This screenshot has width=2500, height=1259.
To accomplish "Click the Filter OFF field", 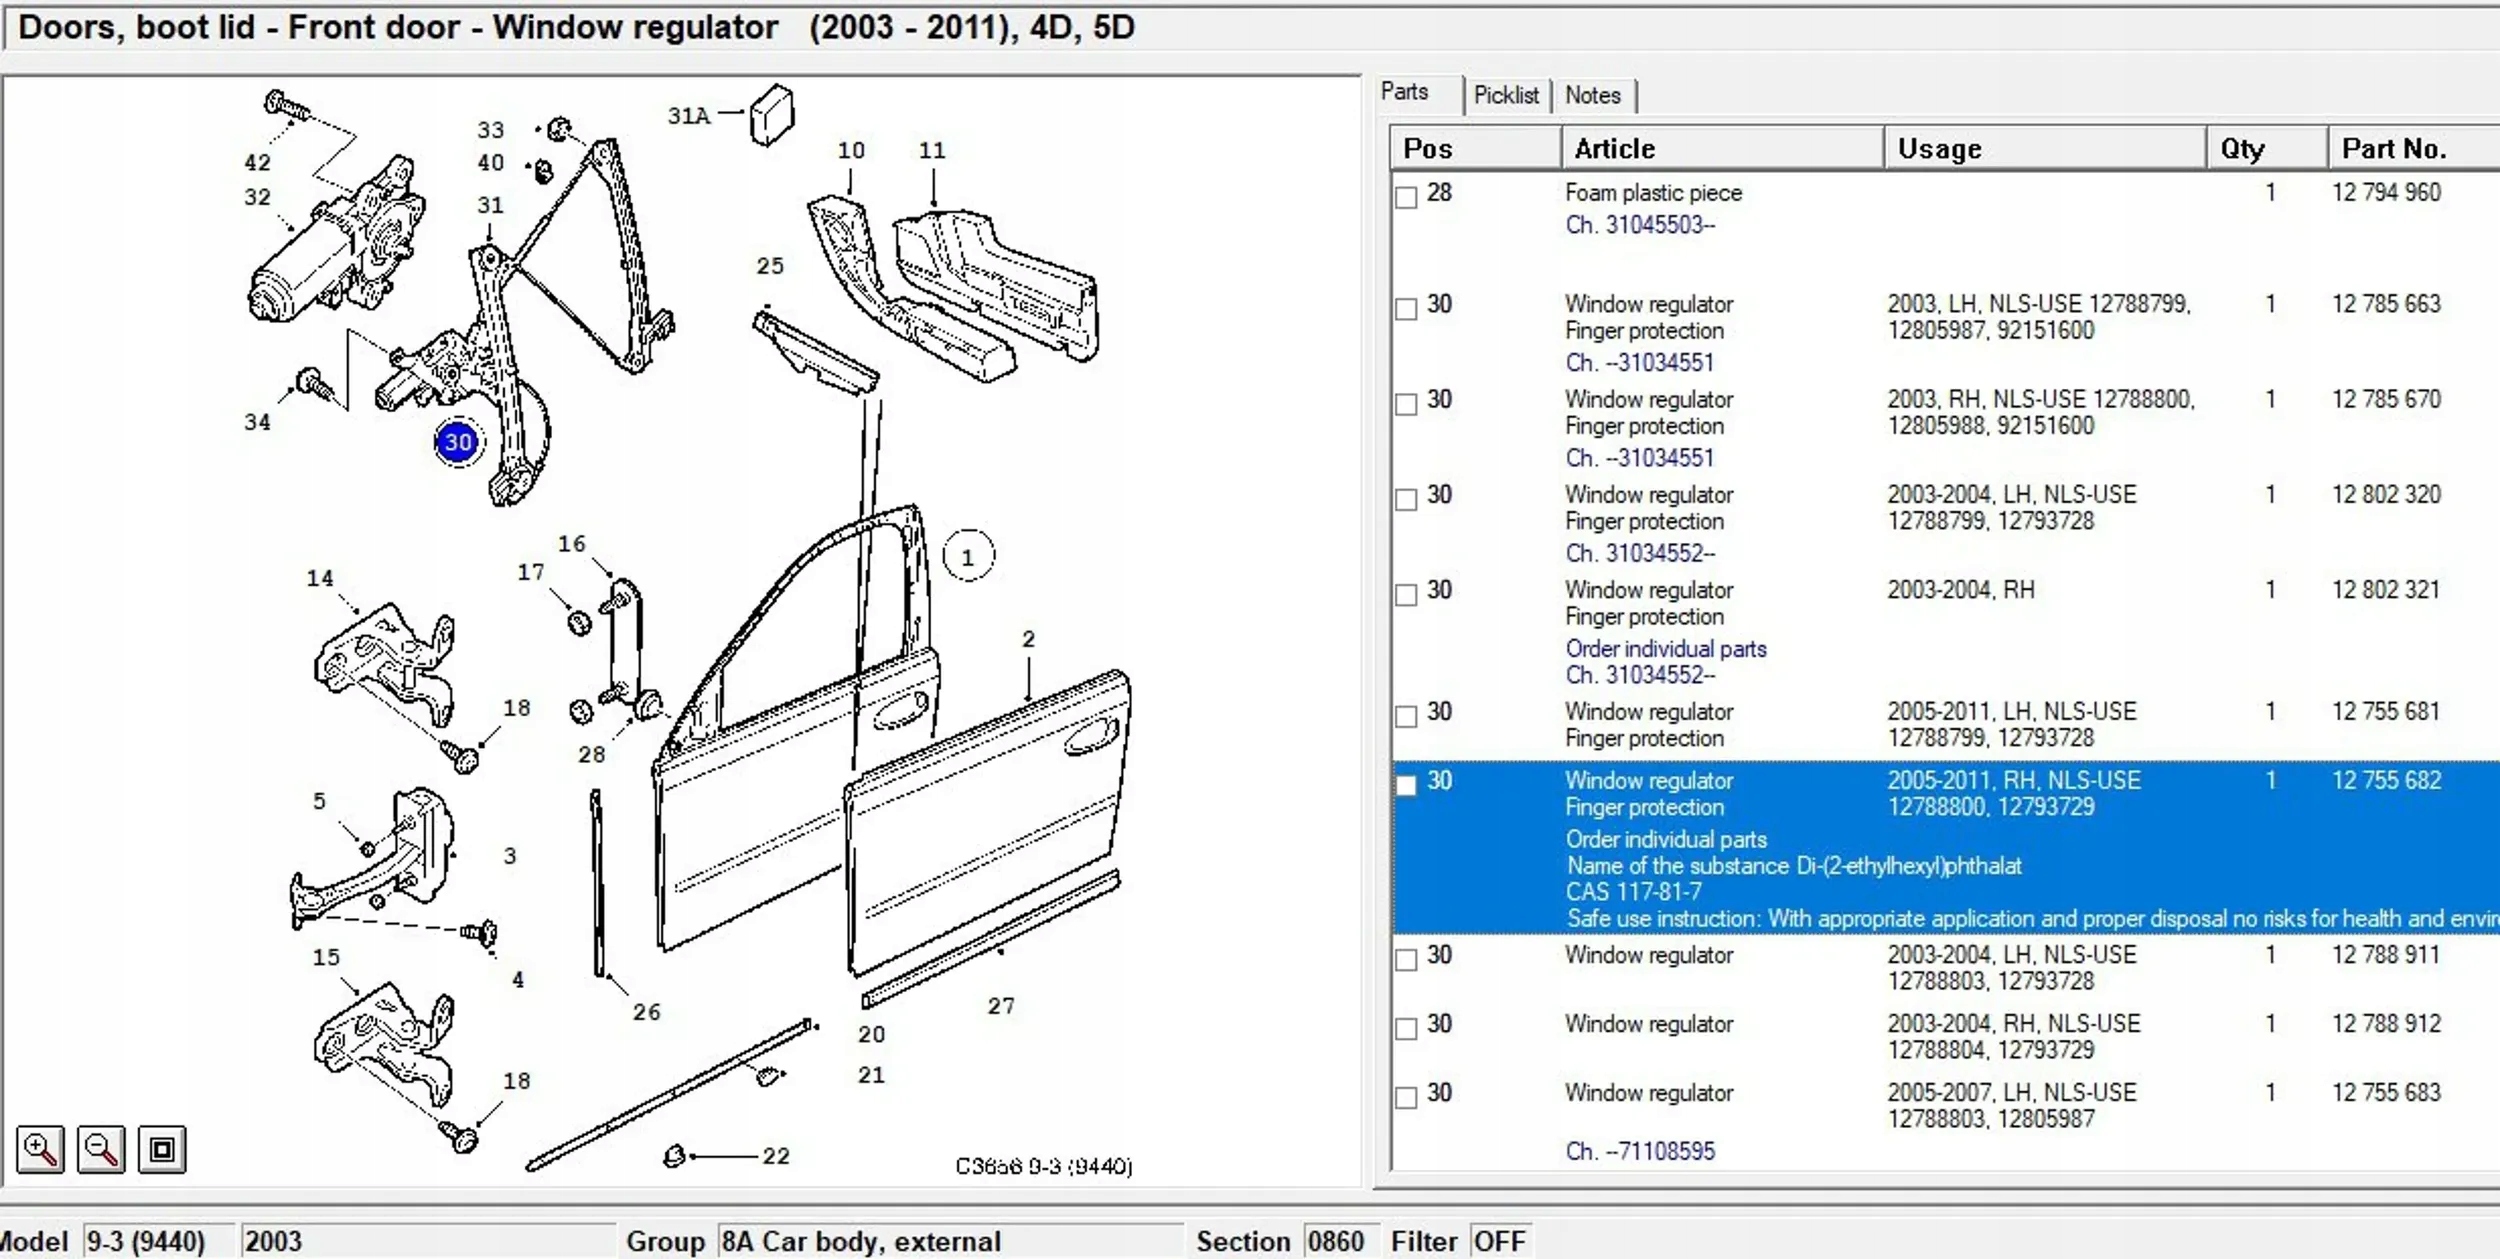I will (x=1499, y=1241).
